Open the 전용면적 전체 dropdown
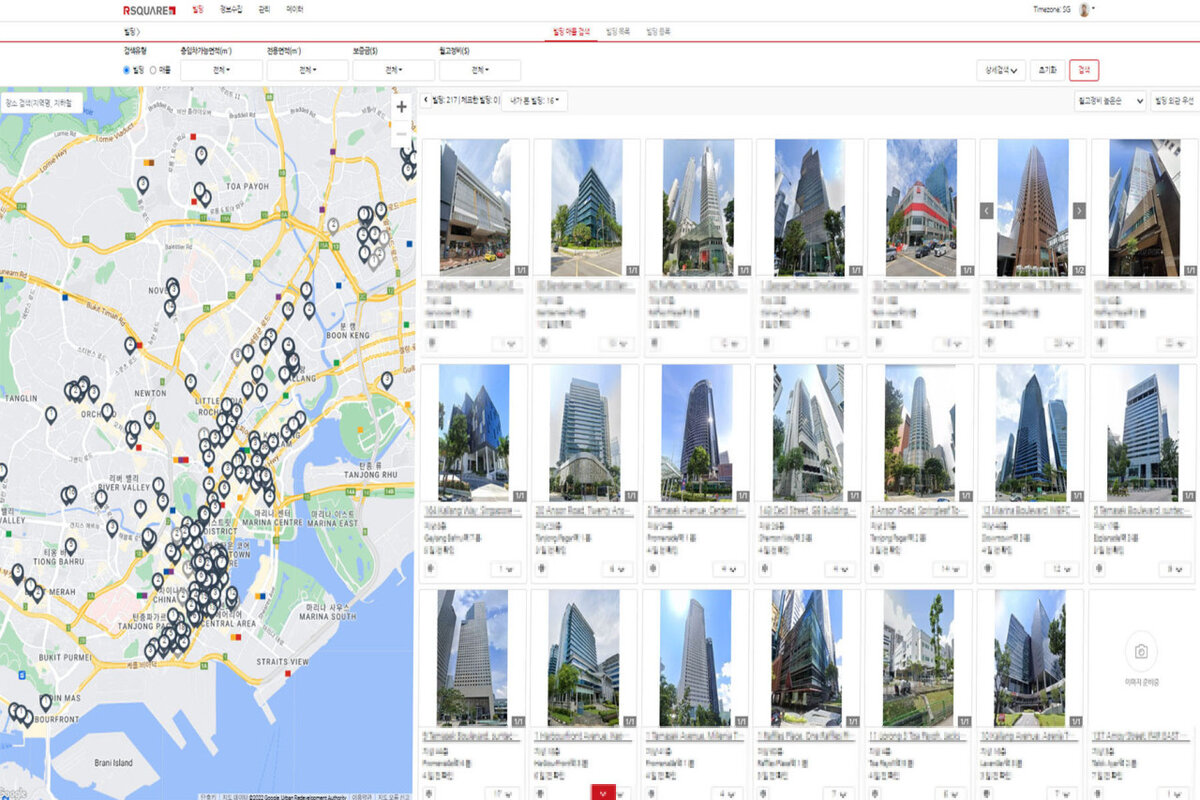This screenshot has width=1200, height=800. click(307, 70)
